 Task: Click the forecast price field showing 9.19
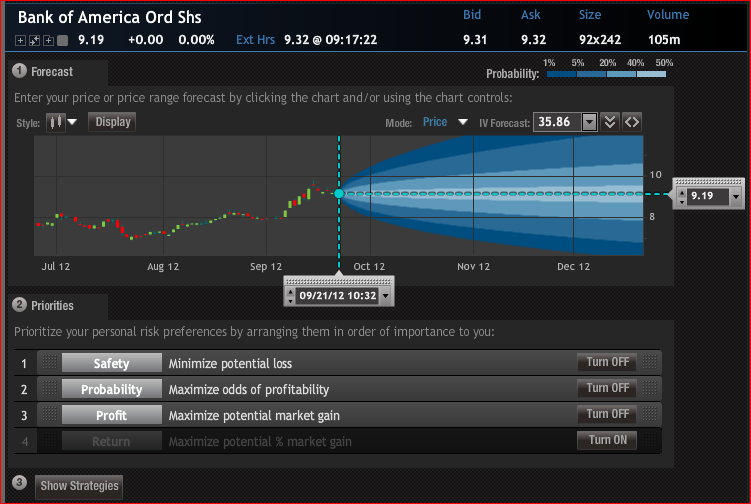[707, 196]
